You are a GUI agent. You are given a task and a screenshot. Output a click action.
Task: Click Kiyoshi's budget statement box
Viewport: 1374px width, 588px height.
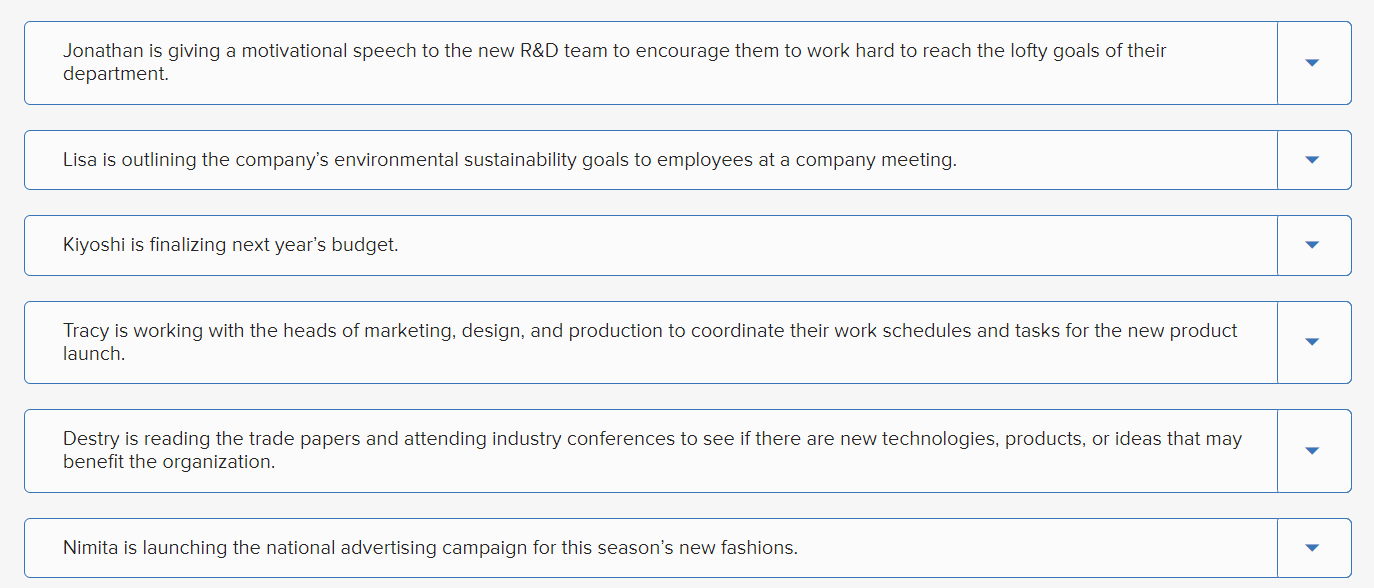650,244
